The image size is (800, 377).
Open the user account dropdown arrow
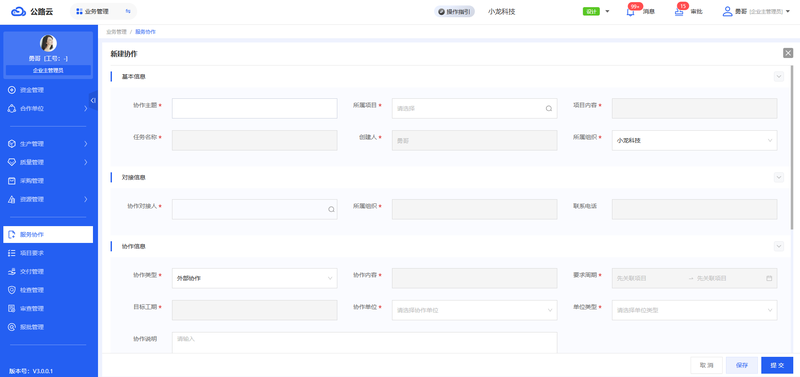788,12
